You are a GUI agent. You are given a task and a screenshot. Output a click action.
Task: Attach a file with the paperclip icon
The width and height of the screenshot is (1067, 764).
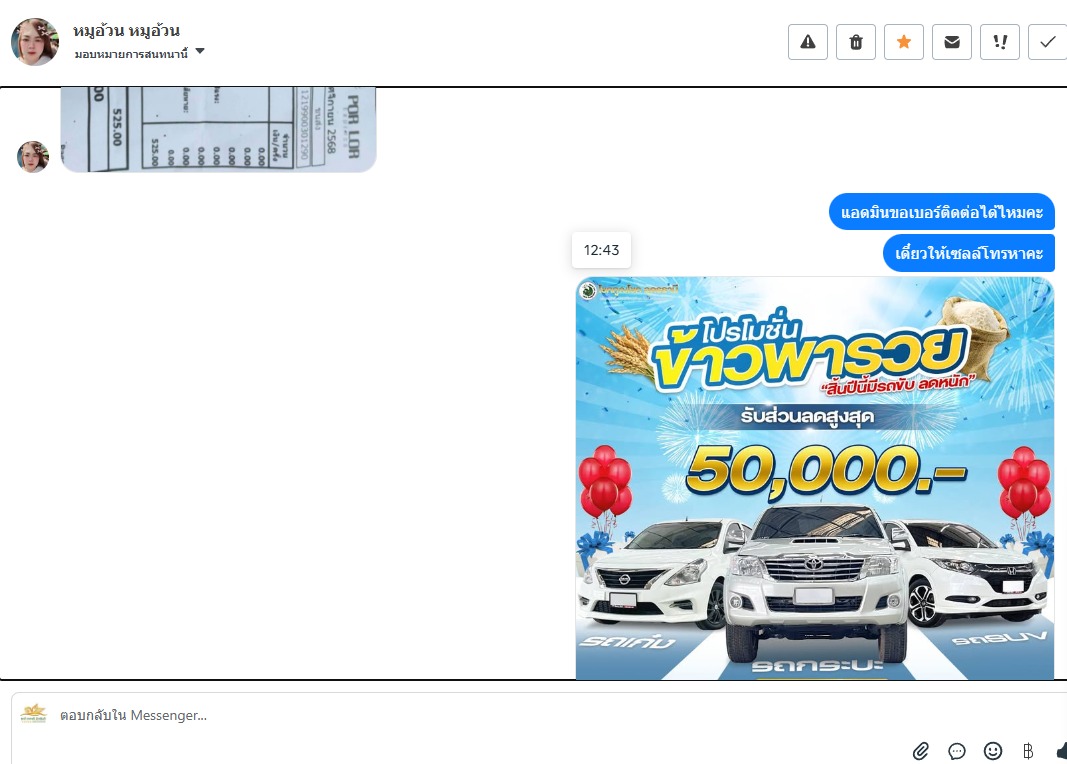(921, 751)
